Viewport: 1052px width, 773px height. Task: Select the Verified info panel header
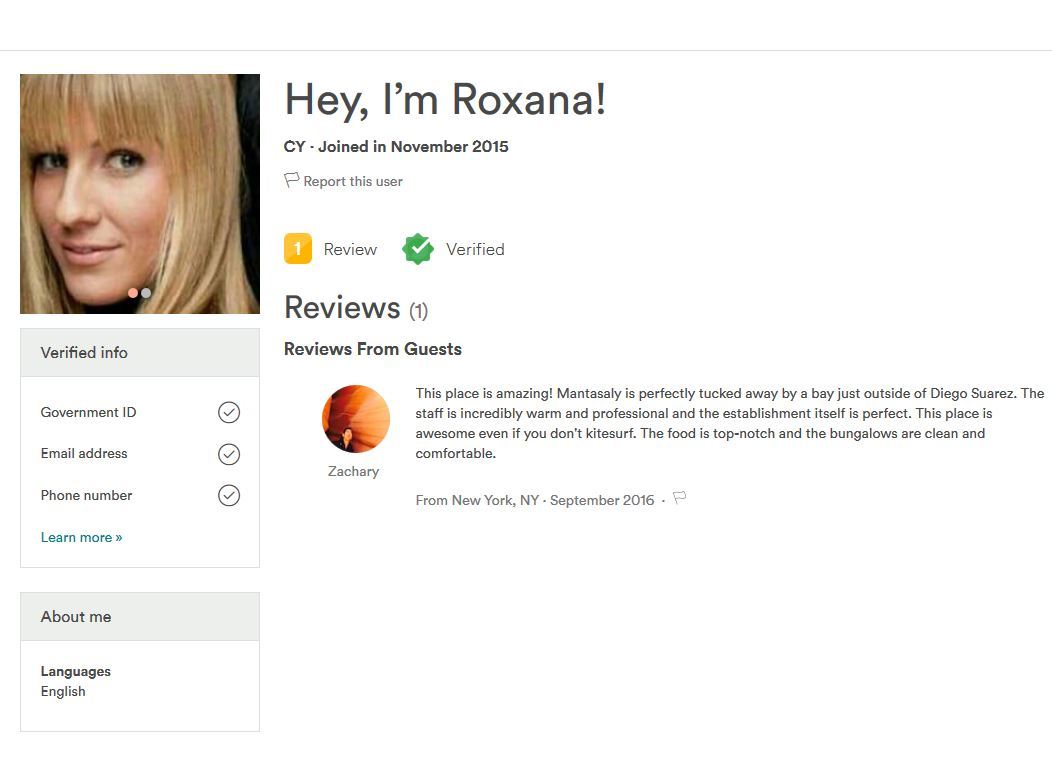click(x=140, y=353)
